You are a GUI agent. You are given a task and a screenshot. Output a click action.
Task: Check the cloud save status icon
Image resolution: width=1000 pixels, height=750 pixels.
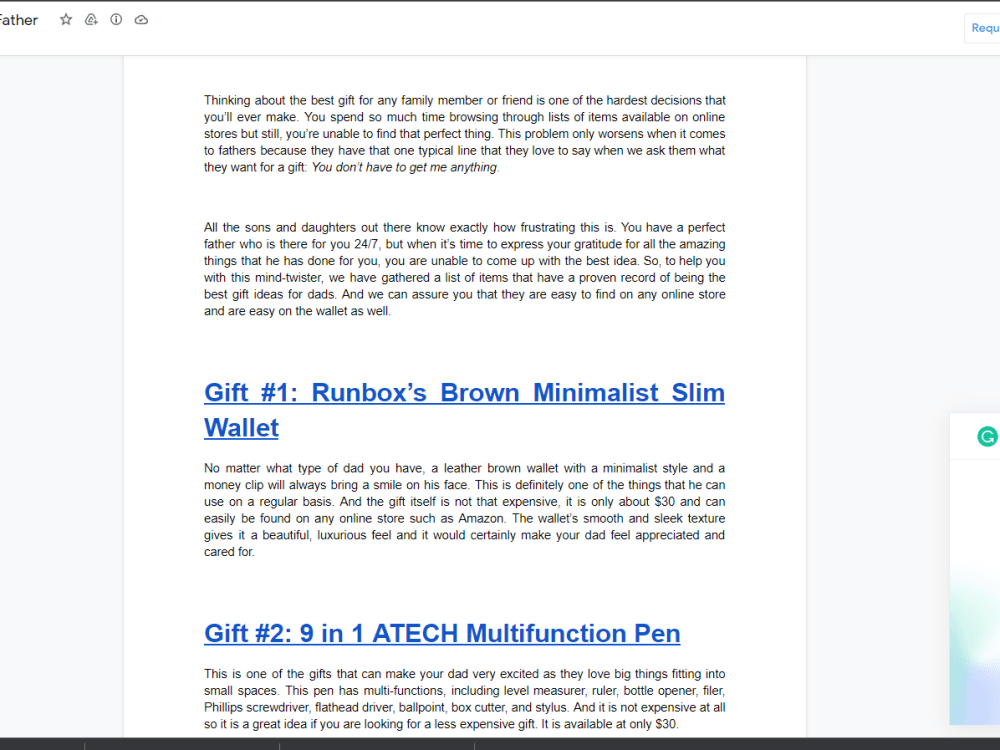[142, 20]
